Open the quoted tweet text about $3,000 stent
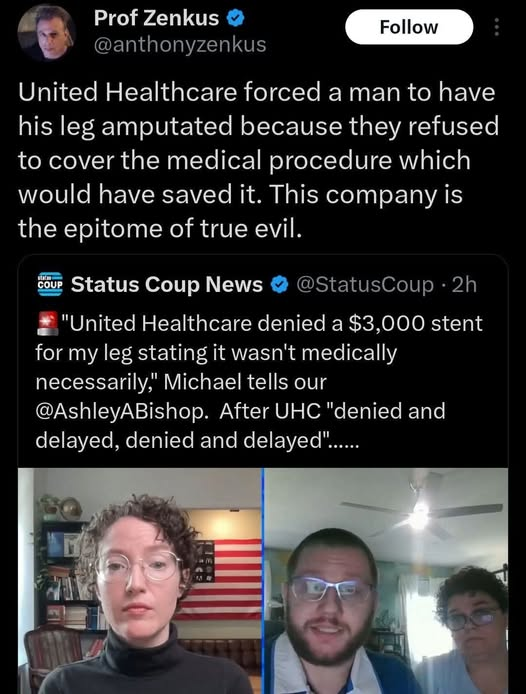This screenshot has height=694, width=526. 259,381
